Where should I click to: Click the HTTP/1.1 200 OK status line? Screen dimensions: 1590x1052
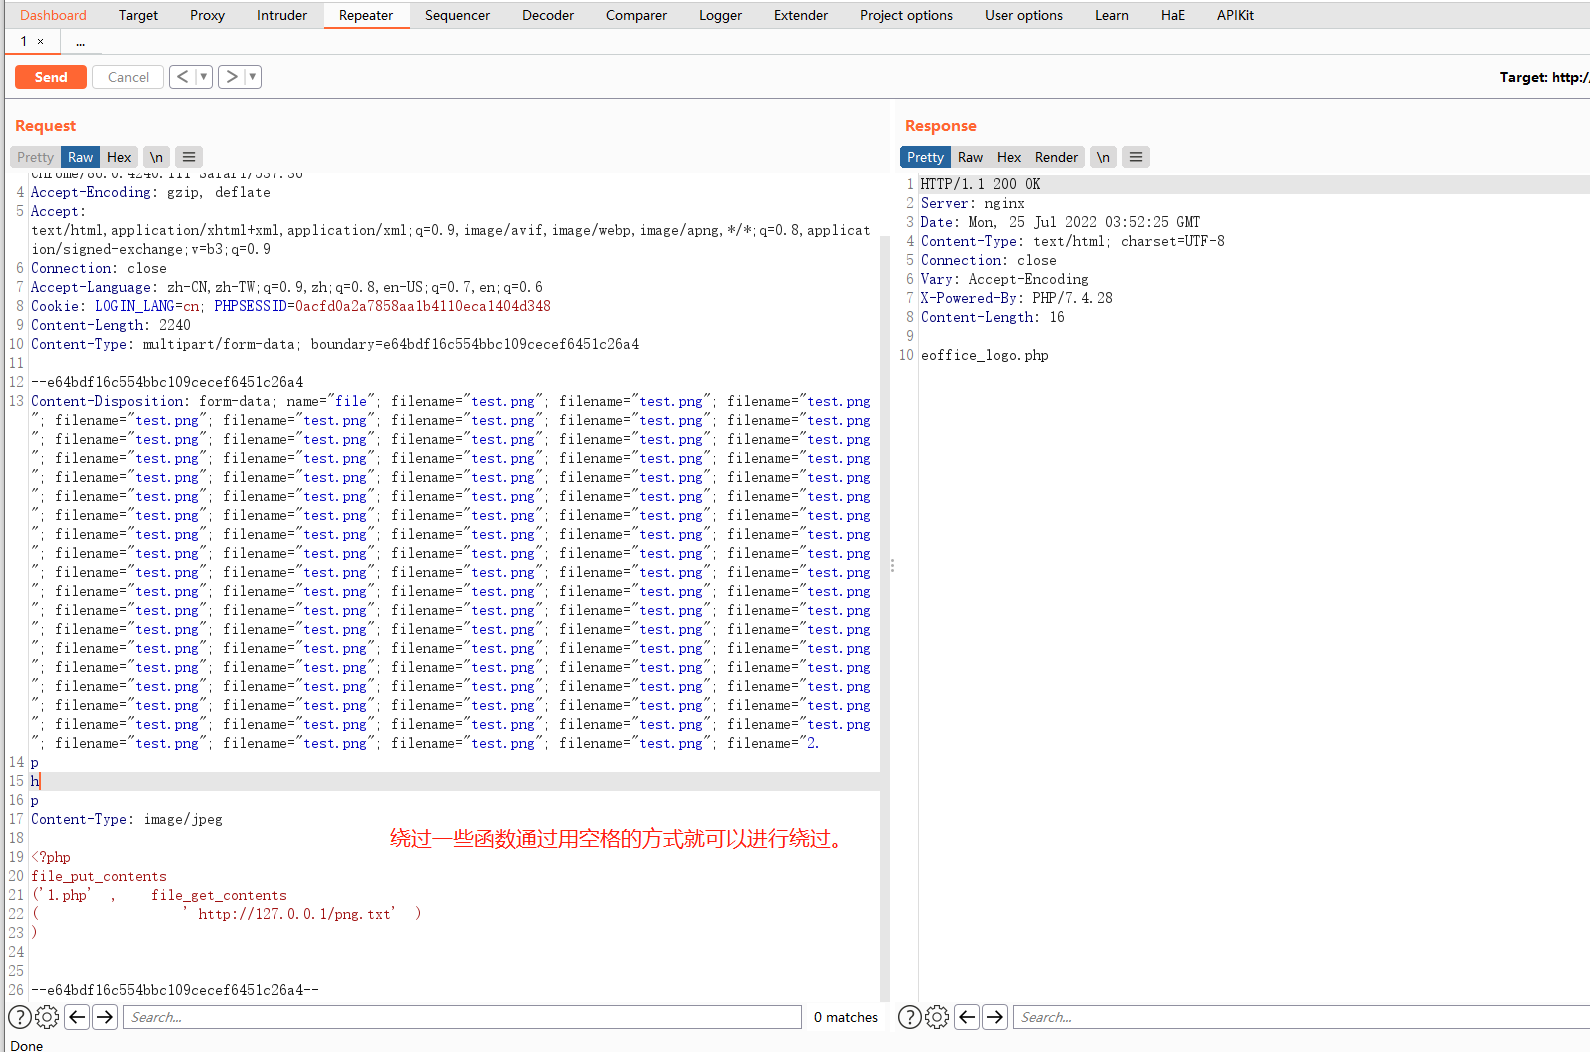pos(980,184)
